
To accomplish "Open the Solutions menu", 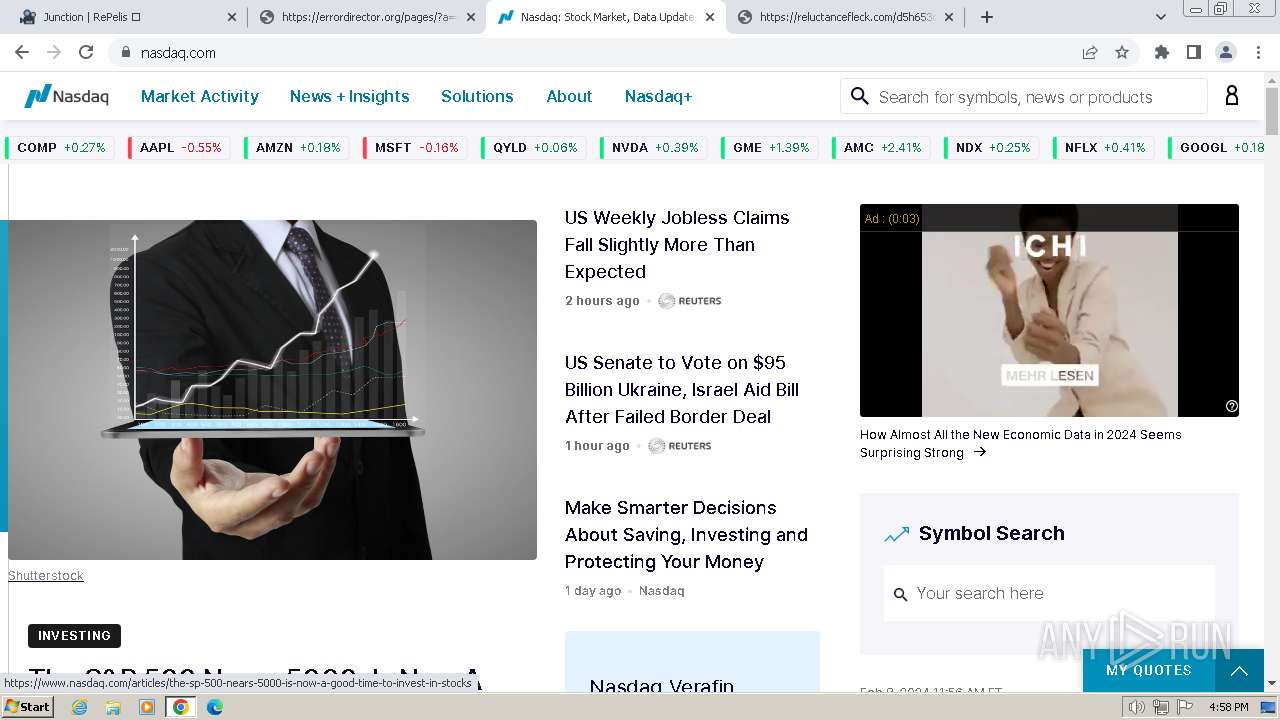I will pyautogui.click(x=477, y=96).
